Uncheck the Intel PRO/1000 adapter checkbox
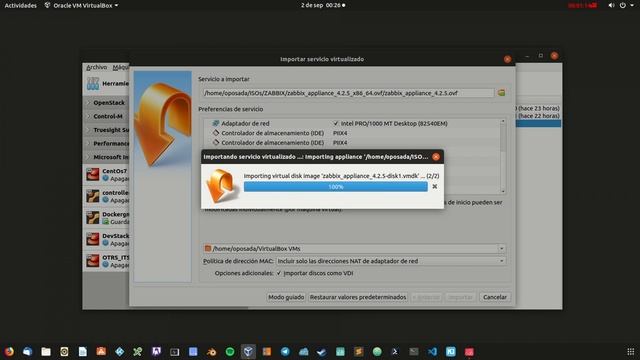Screen dimensions: 640x360 tap(336, 123)
